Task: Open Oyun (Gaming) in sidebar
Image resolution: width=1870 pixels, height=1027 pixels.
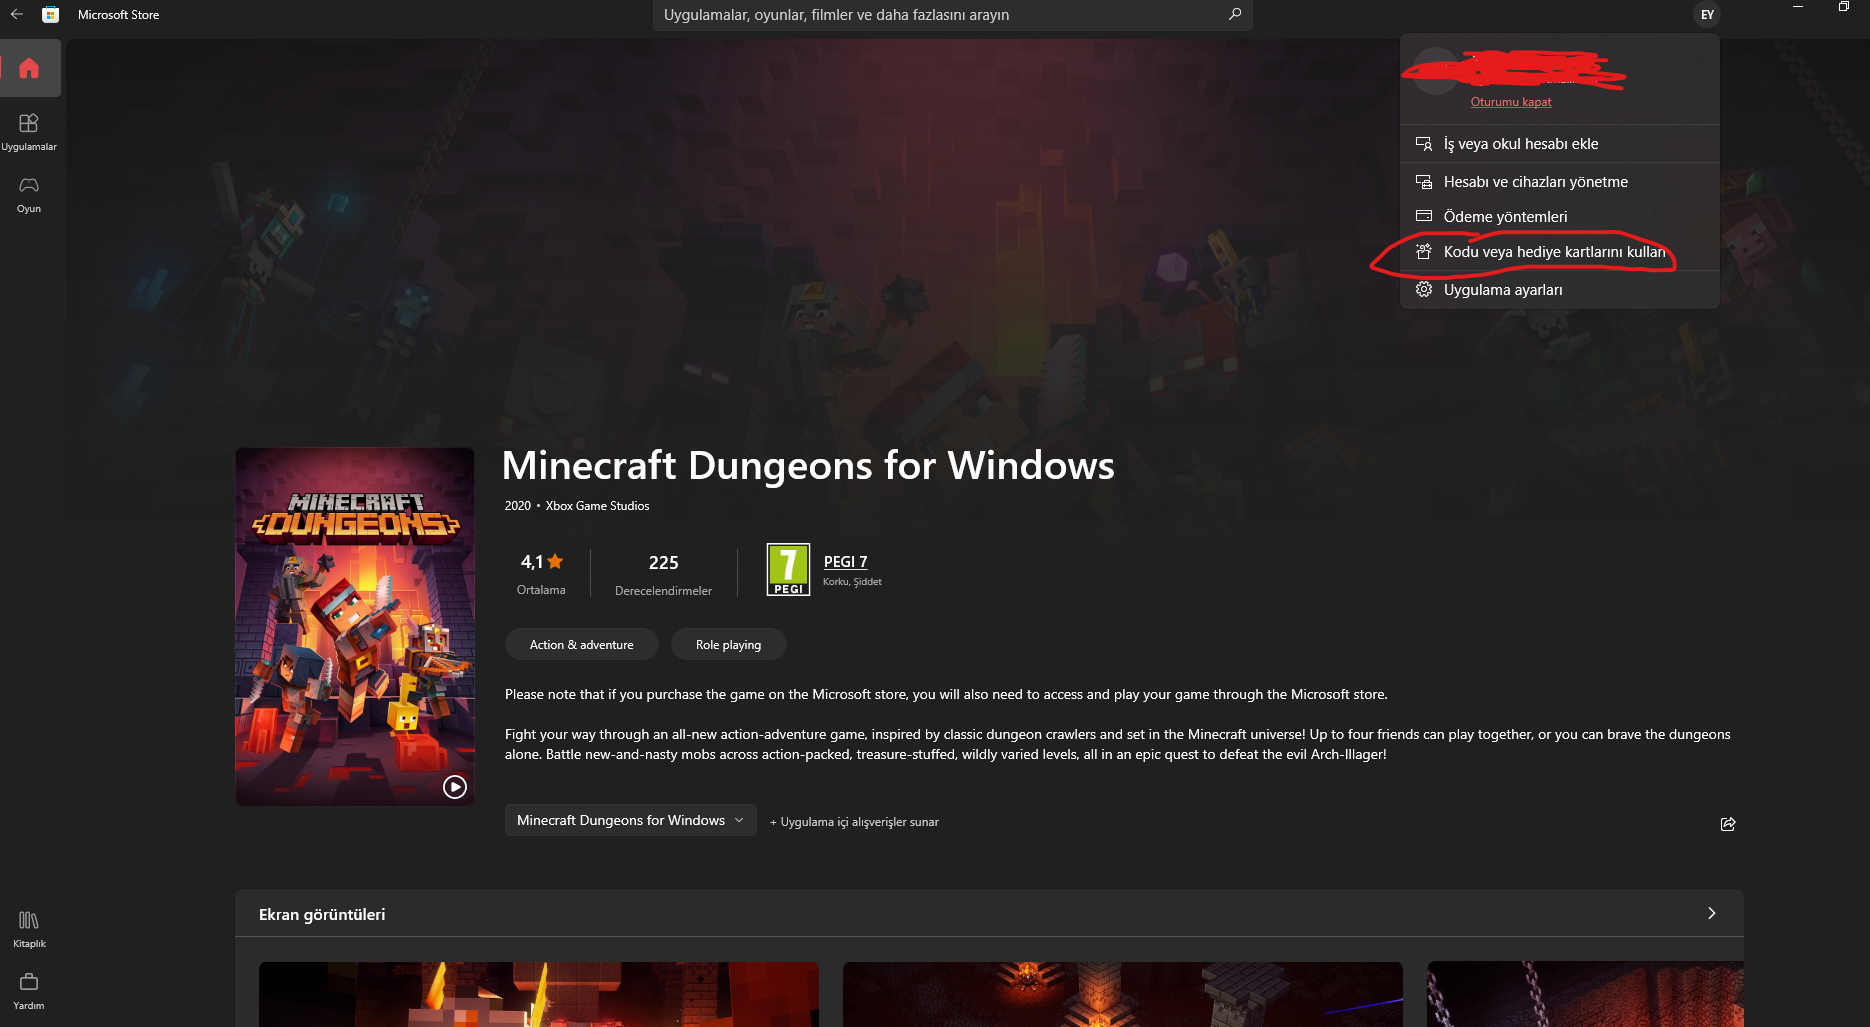Action: pos(29,194)
